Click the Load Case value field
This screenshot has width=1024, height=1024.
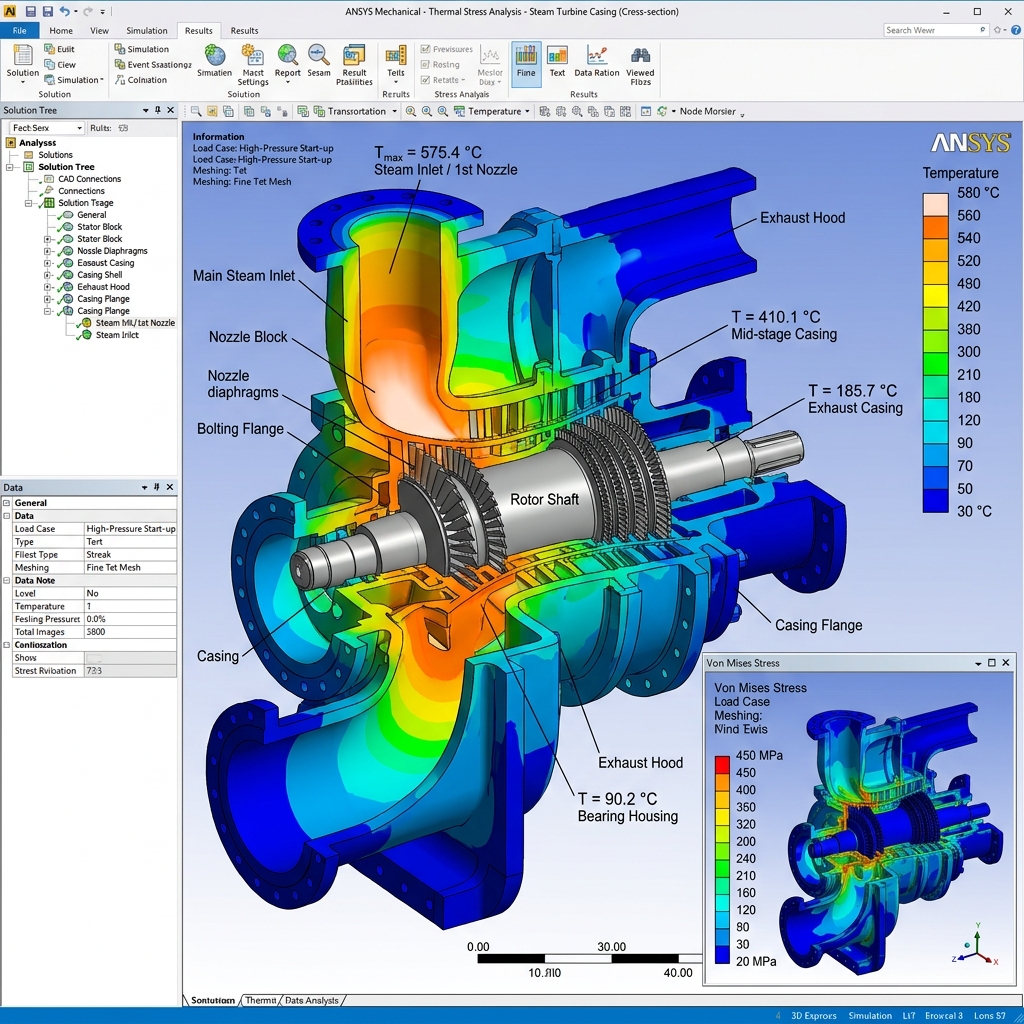(x=131, y=529)
